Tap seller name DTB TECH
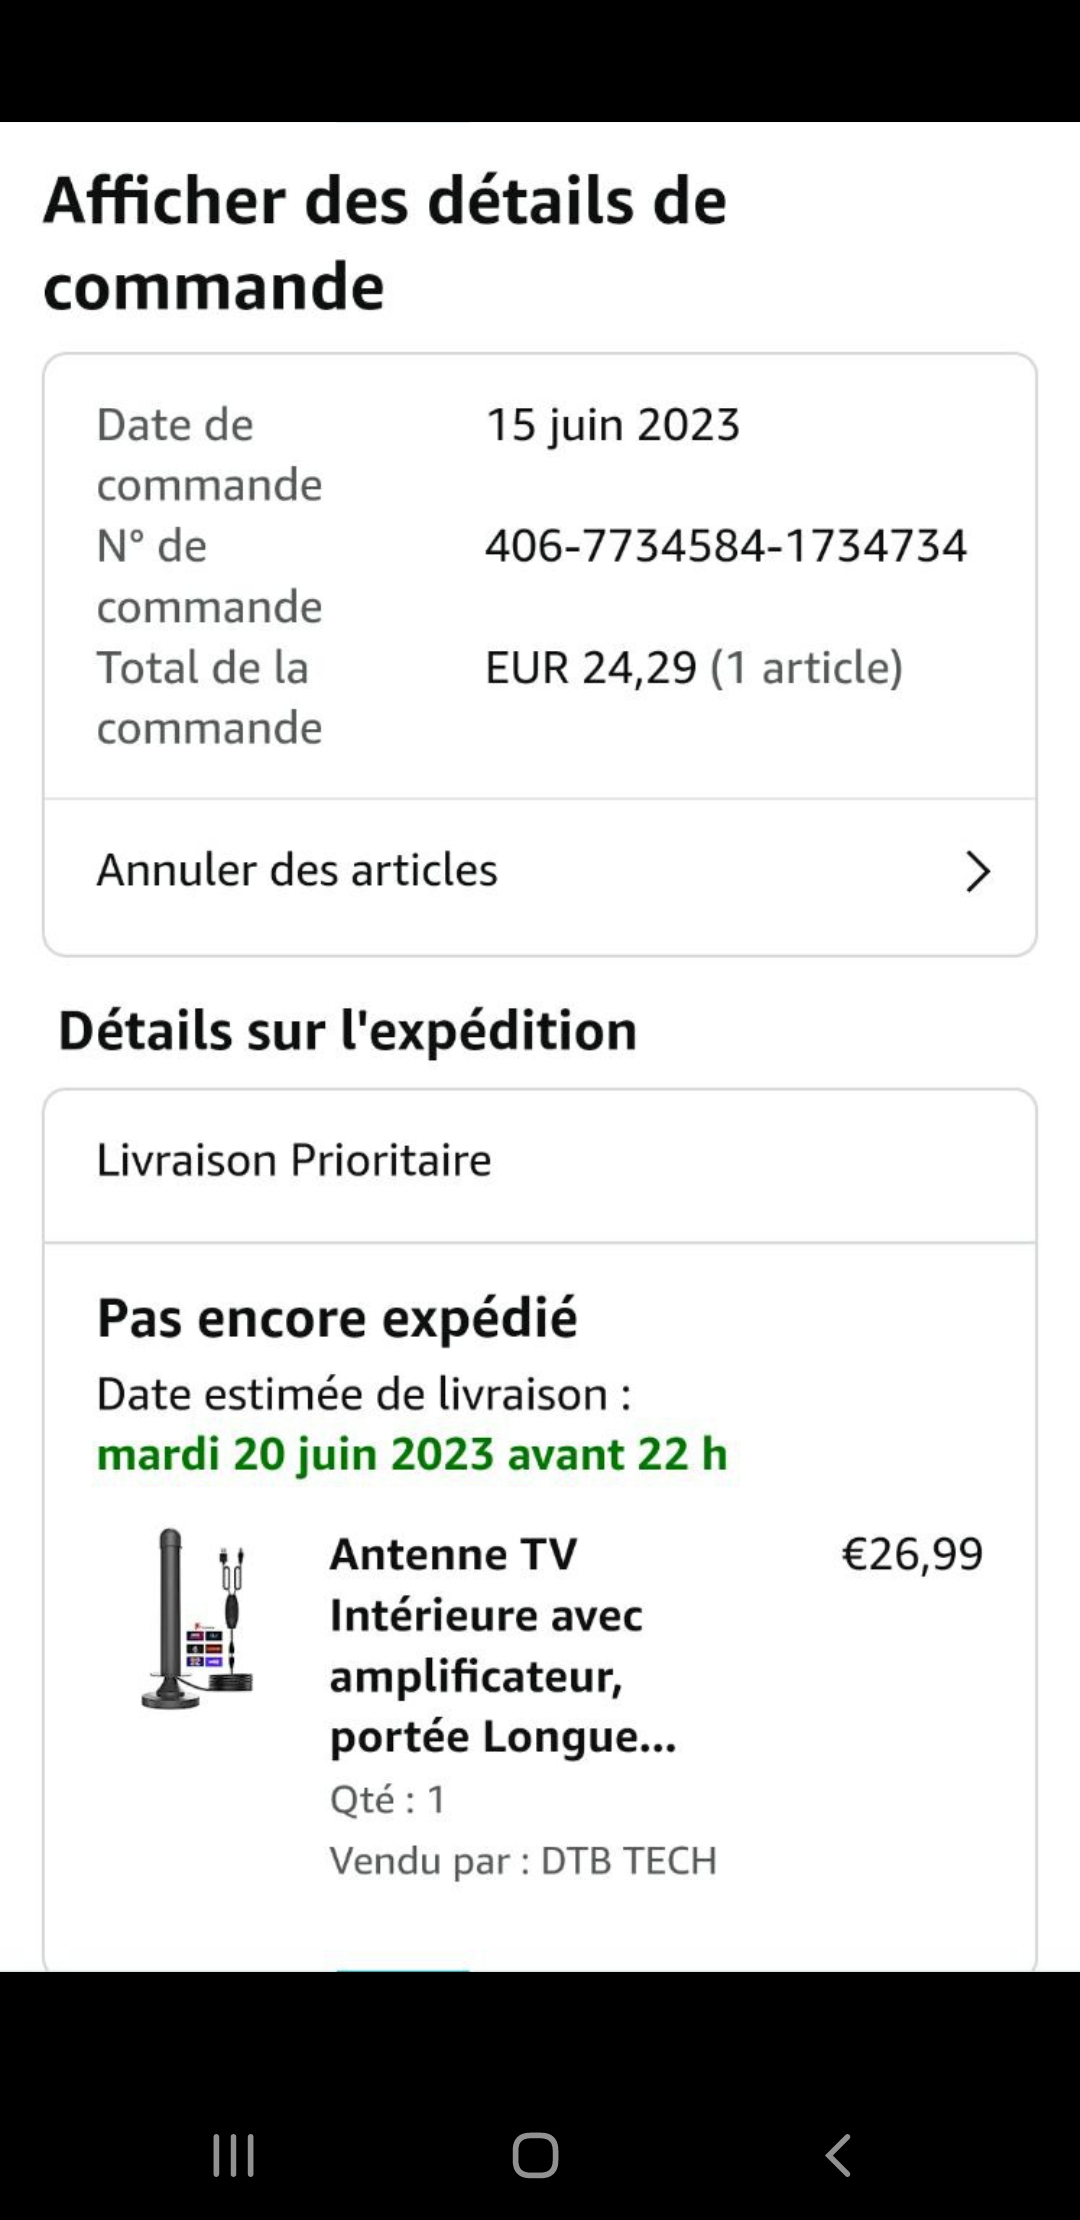Viewport: 1080px width, 2220px height. click(x=628, y=1861)
